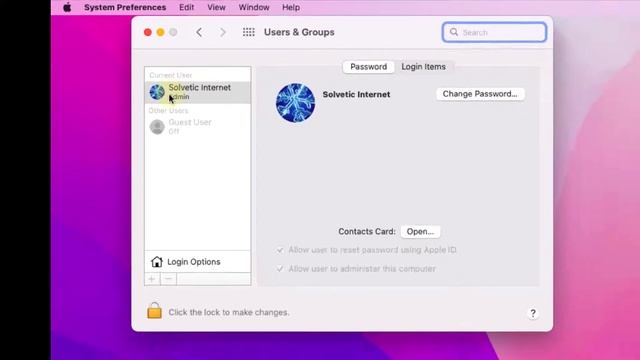Remove user with minus button

169,279
